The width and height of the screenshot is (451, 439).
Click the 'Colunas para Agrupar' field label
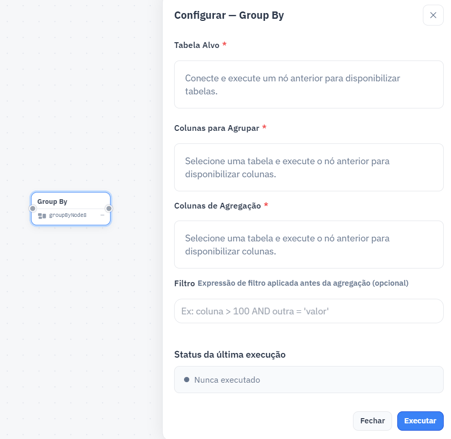[x=216, y=128]
